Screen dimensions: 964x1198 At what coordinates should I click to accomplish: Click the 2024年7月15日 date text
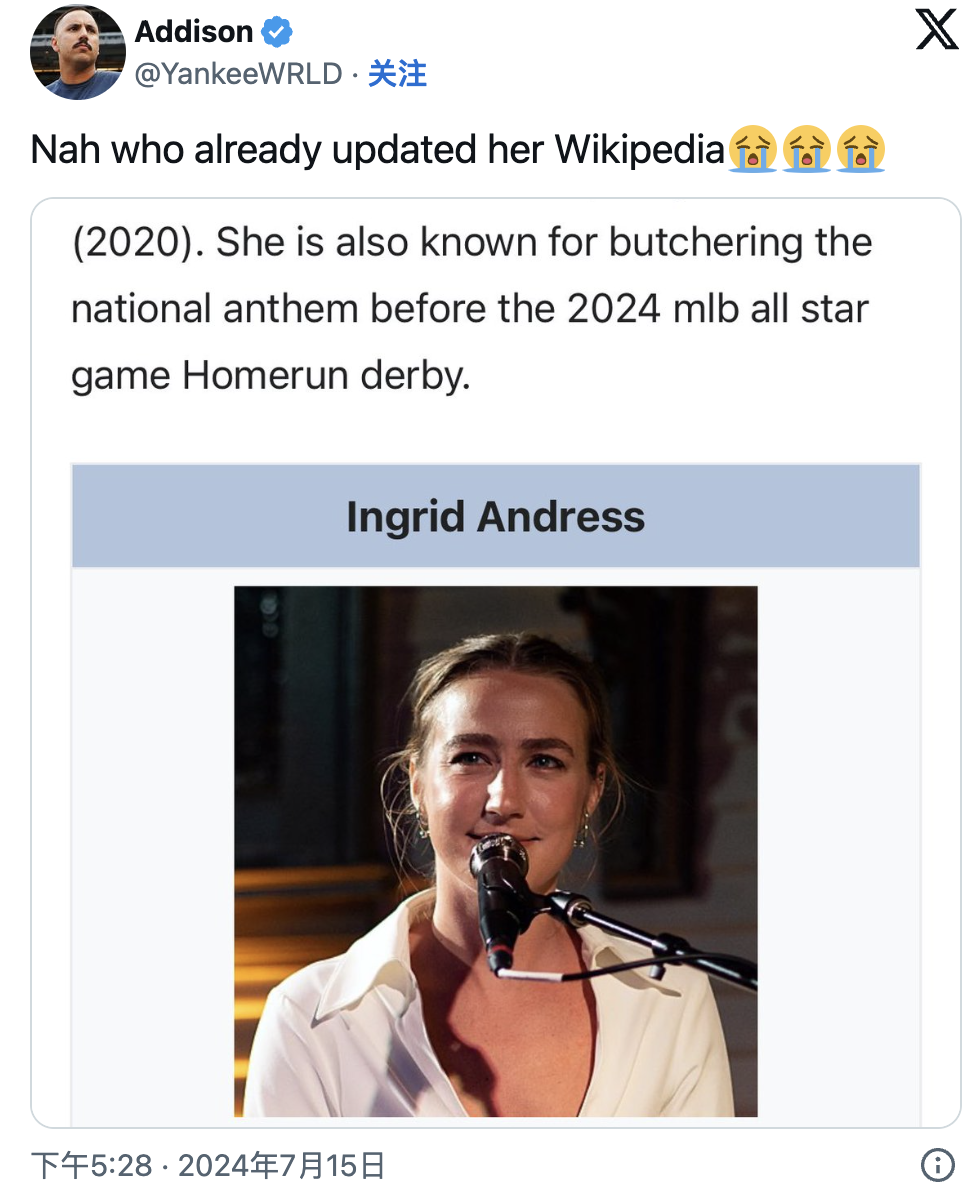click(281, 1165)
